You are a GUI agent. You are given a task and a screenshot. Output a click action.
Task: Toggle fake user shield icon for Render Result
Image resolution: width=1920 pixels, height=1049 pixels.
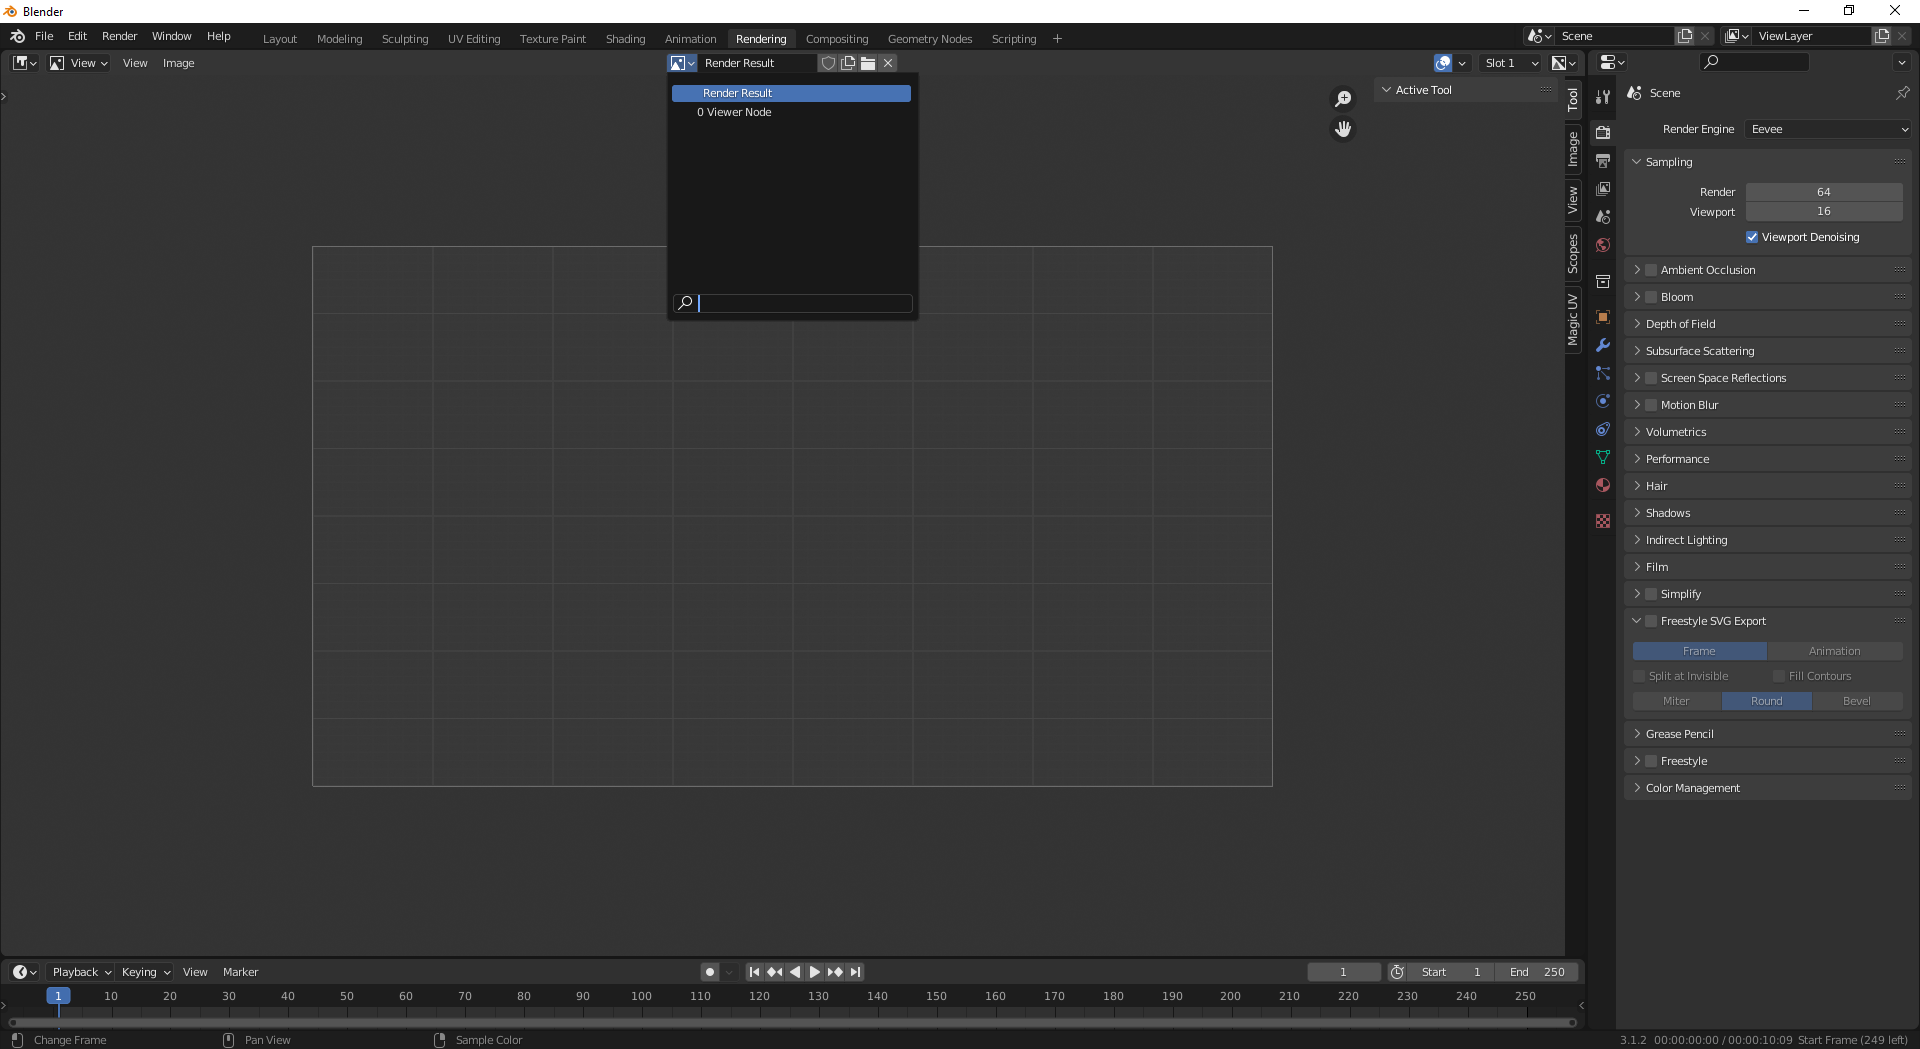click(828, 63)
